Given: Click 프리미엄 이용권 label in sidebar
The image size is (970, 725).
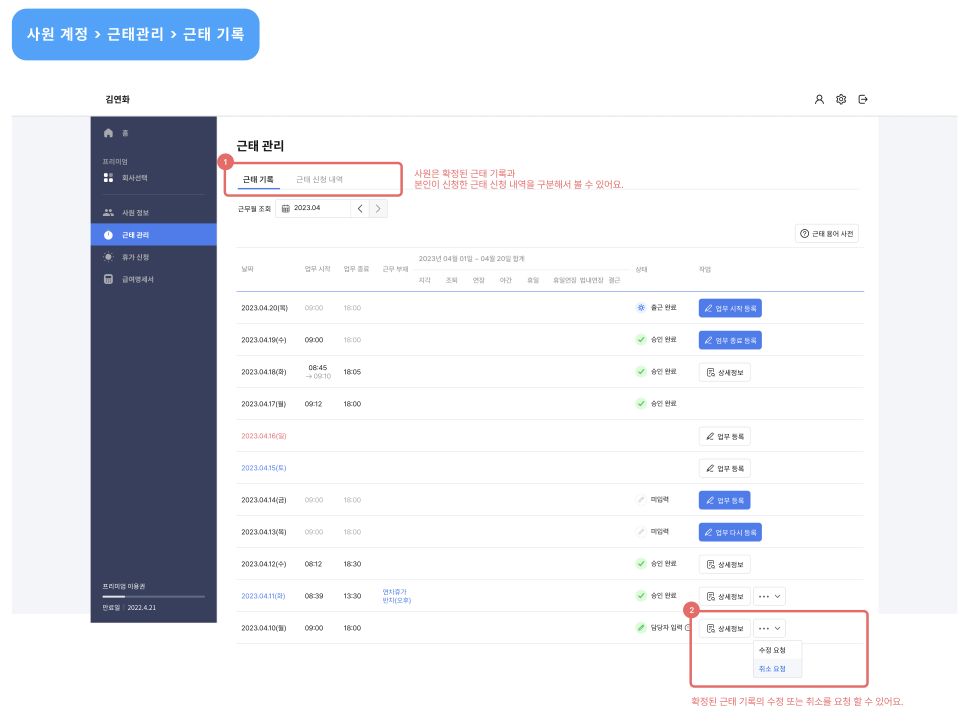Looking at the screenshot, I should coord(124,586).
